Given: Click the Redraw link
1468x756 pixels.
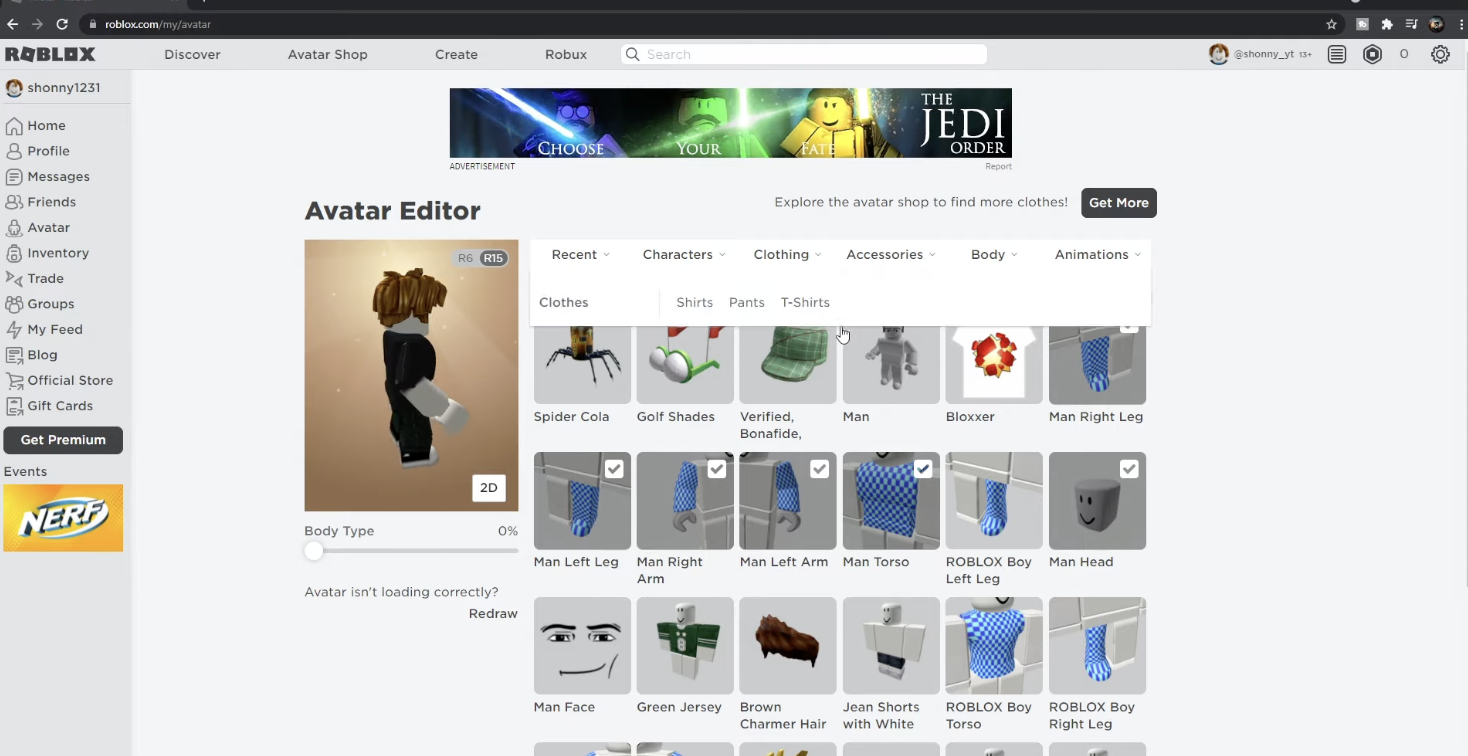Looking at the screenshot, I should (x=493, y=614).
